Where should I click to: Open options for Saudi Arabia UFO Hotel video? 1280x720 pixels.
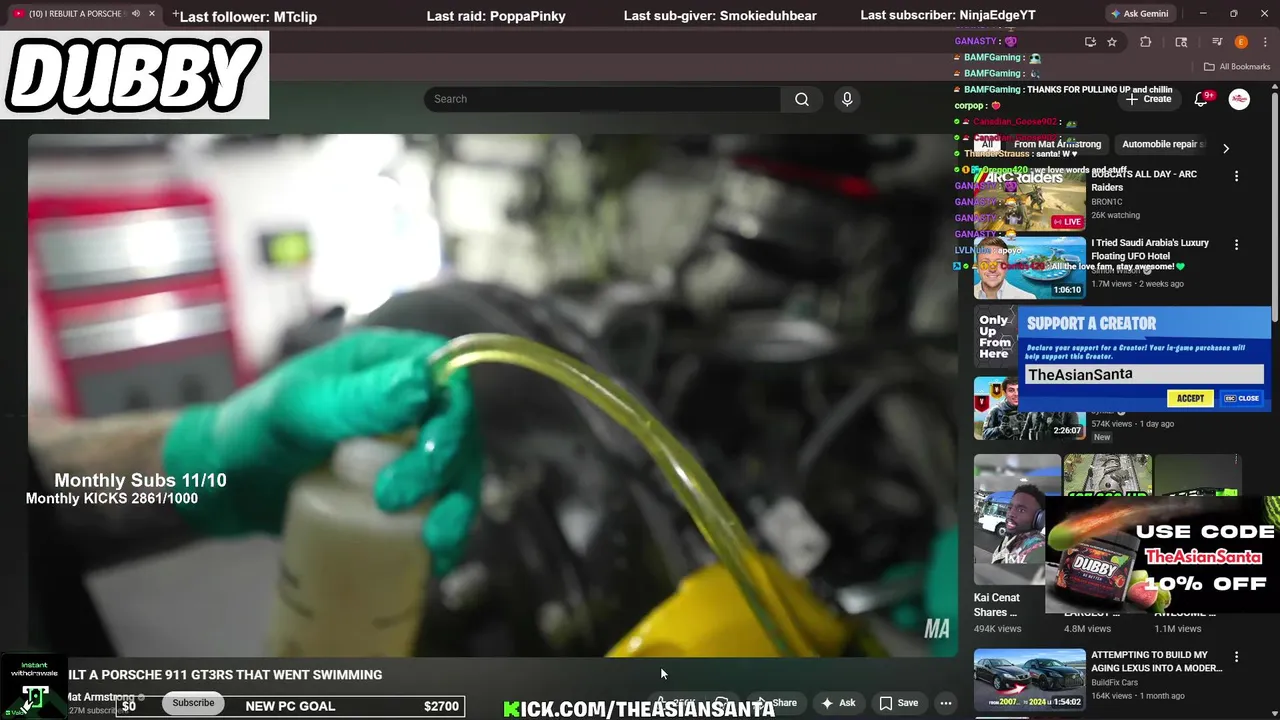[1236, 245]
